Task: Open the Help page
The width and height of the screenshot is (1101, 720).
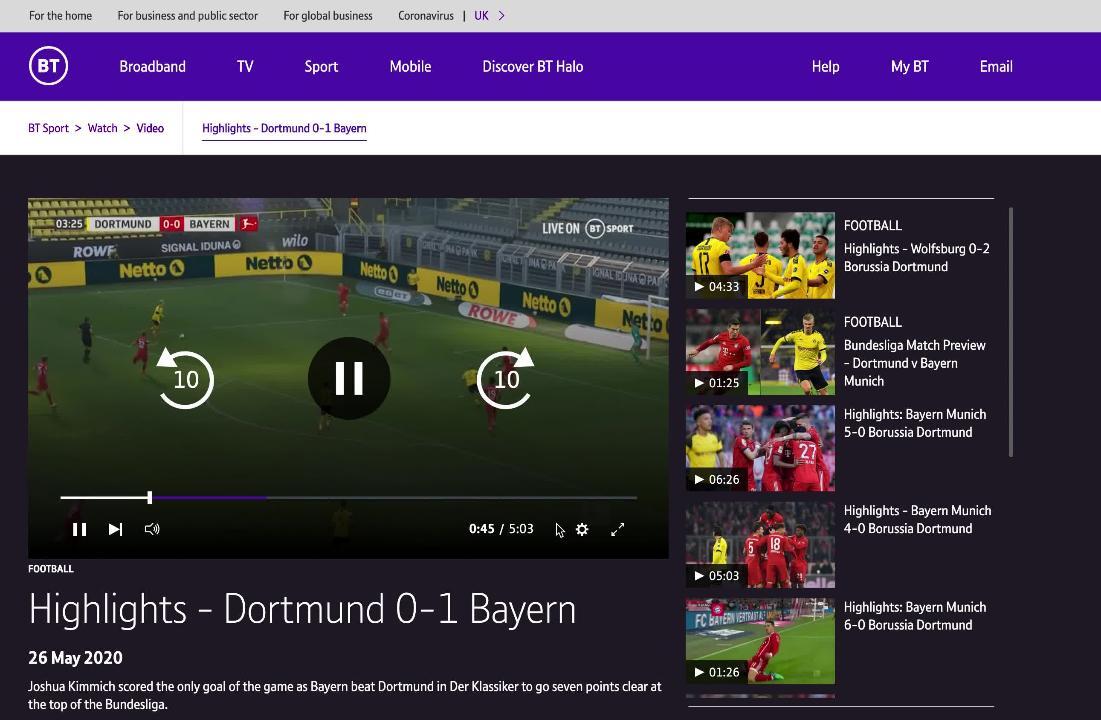Action: (825, 67)
